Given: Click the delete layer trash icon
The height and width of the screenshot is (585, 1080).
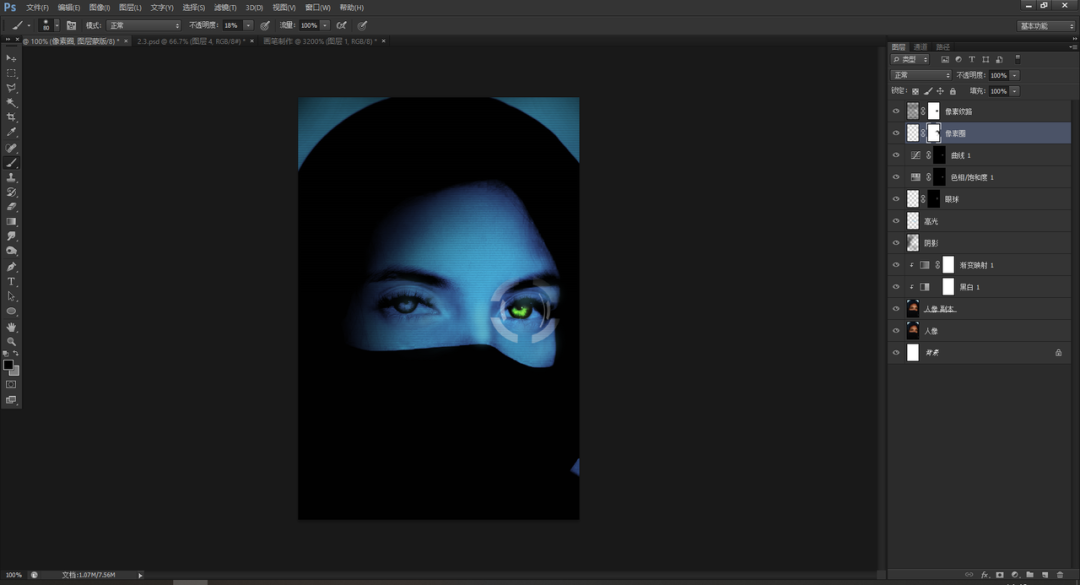Looking at the screenshot, I should click(1060, 575).
